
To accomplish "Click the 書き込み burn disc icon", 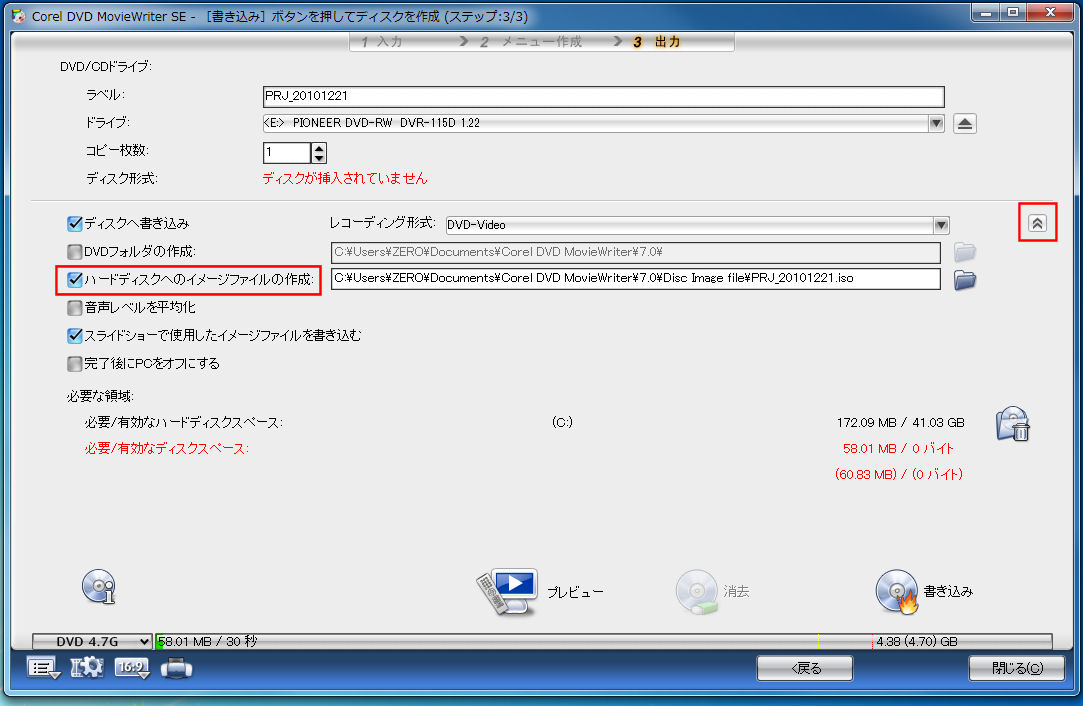I will pyautogui.click(x=897, y=591).
